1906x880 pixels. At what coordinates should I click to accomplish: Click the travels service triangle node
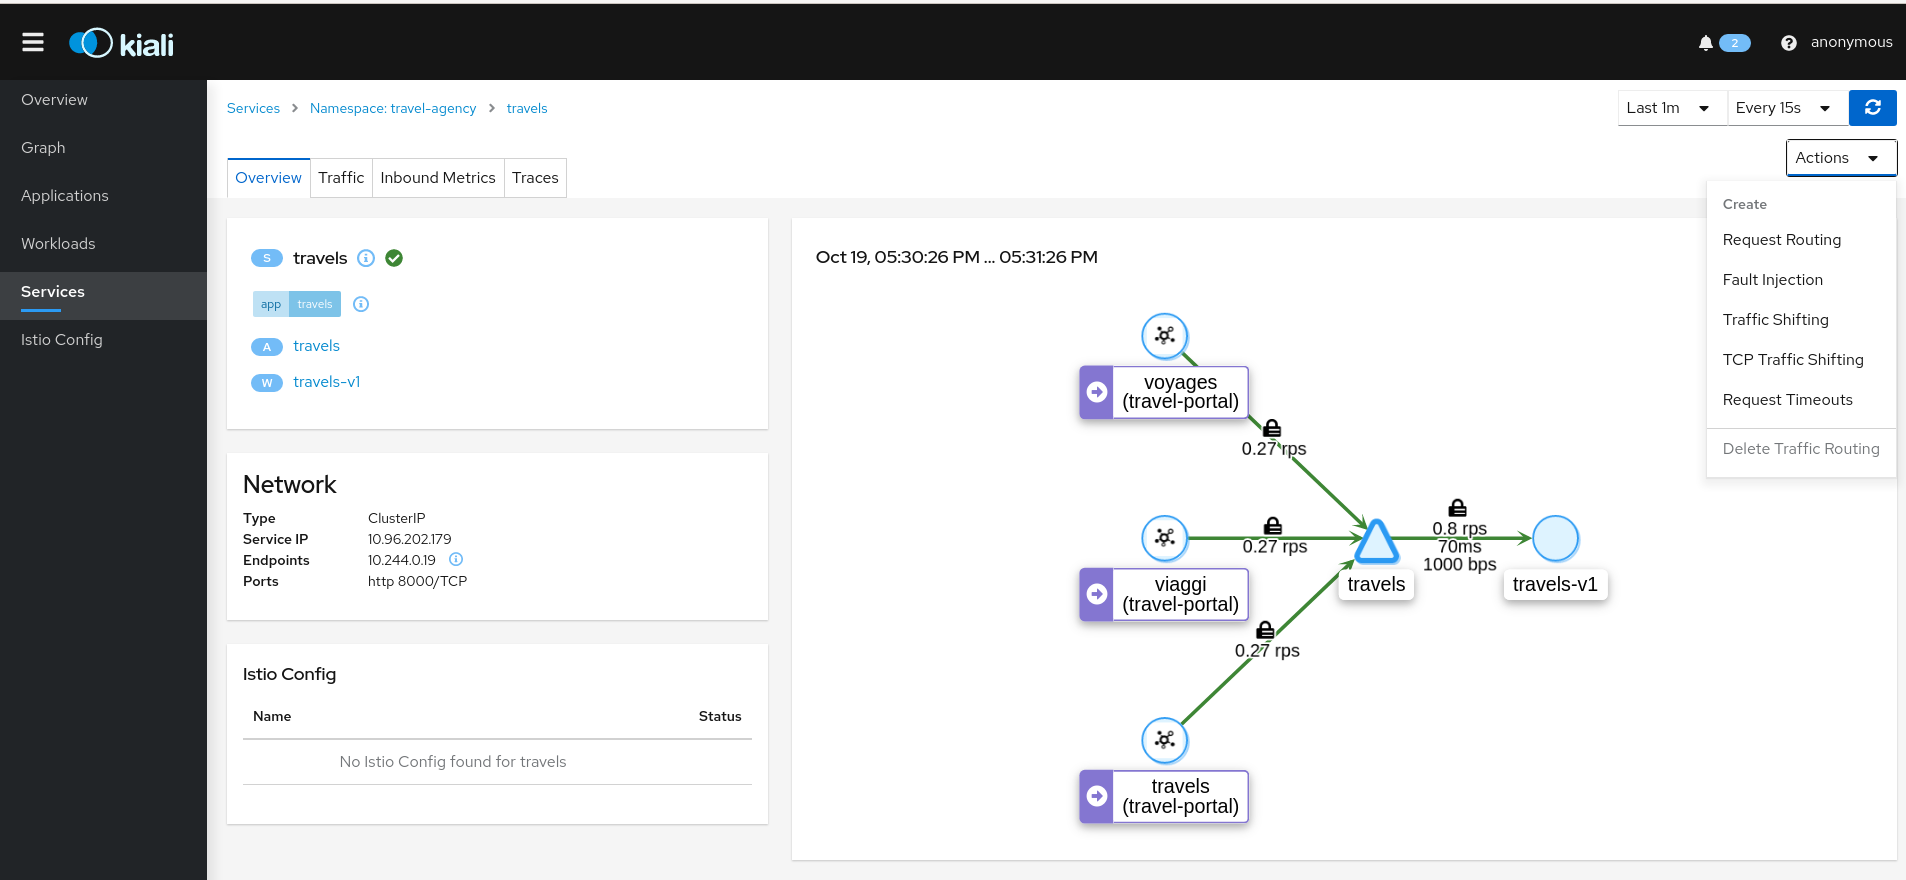[x=1376, y=542]
